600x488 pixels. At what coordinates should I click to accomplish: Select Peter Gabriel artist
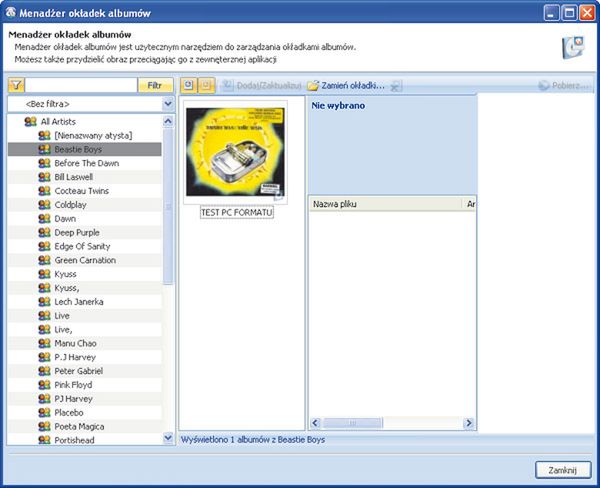point(78,371)
